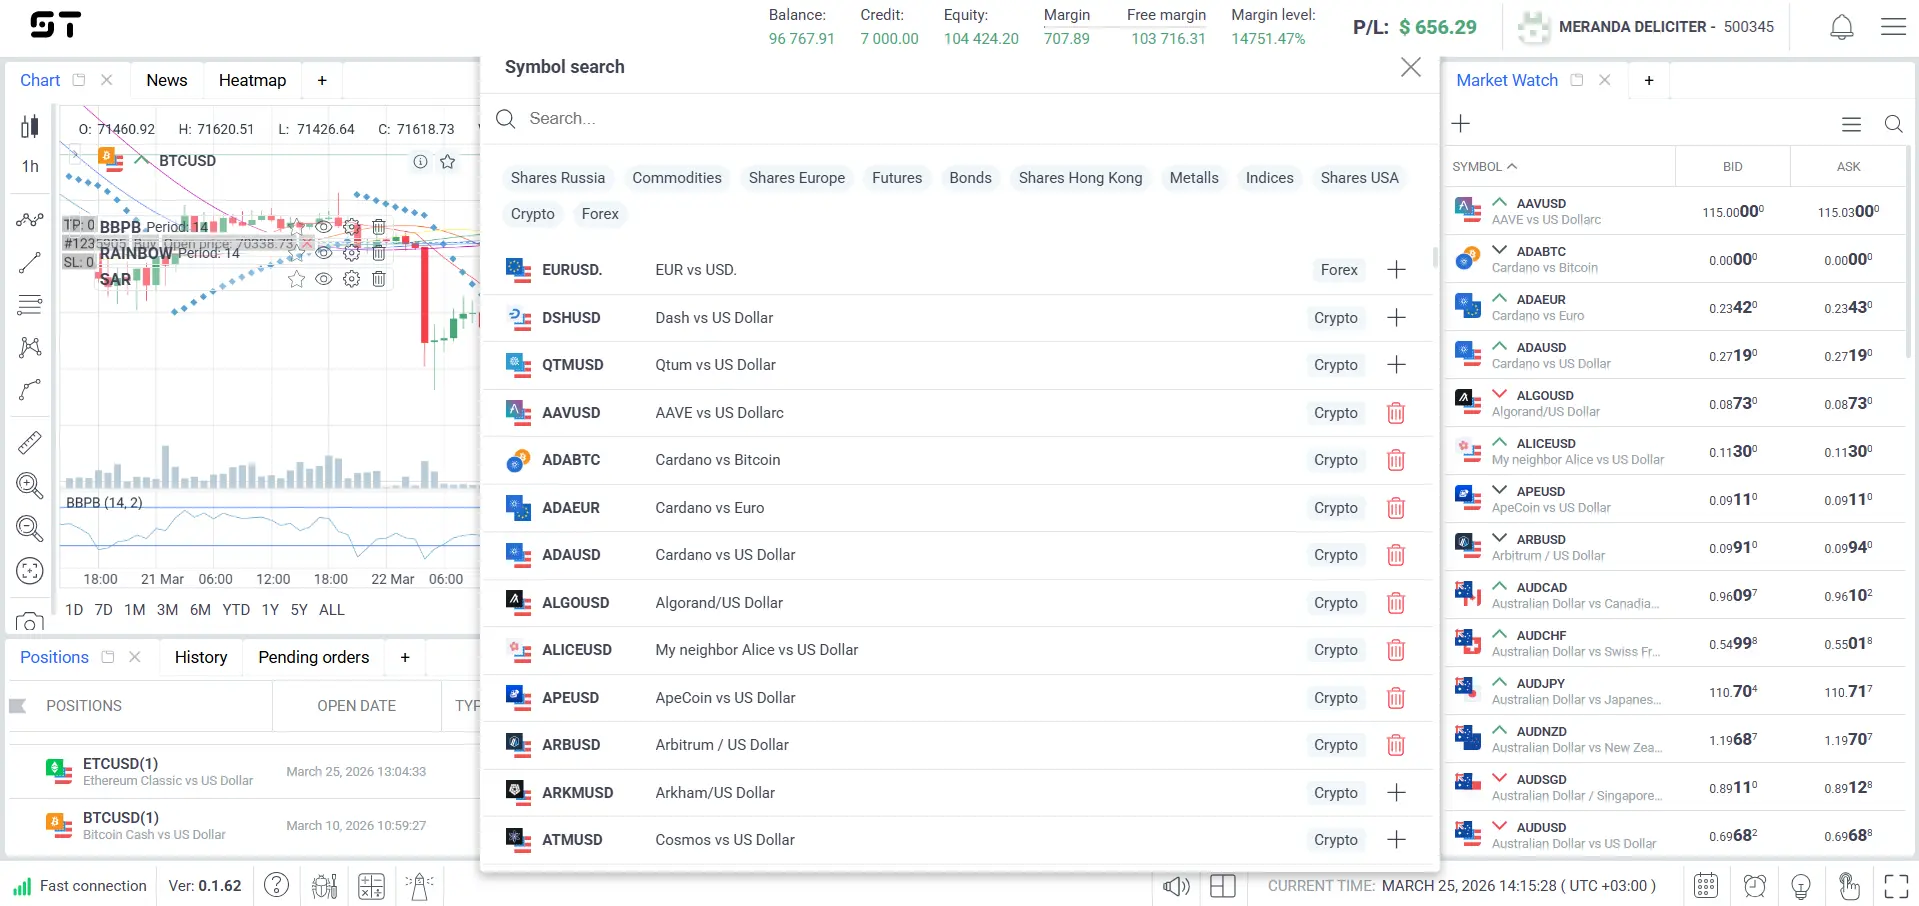This screenshot has height=906, width=1919.
Task: Favorite BTCUSD with the star icon
Action: [x=448, y=162]
